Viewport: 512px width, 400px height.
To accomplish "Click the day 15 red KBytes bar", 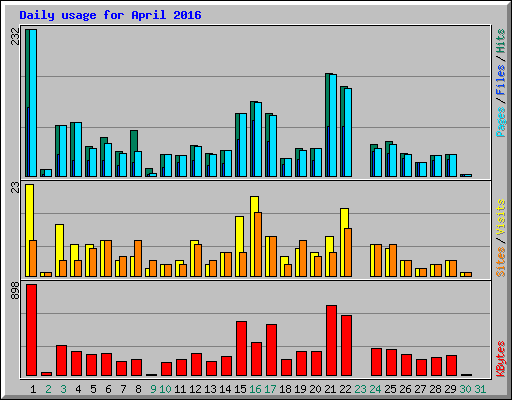I will coord(241,348).
